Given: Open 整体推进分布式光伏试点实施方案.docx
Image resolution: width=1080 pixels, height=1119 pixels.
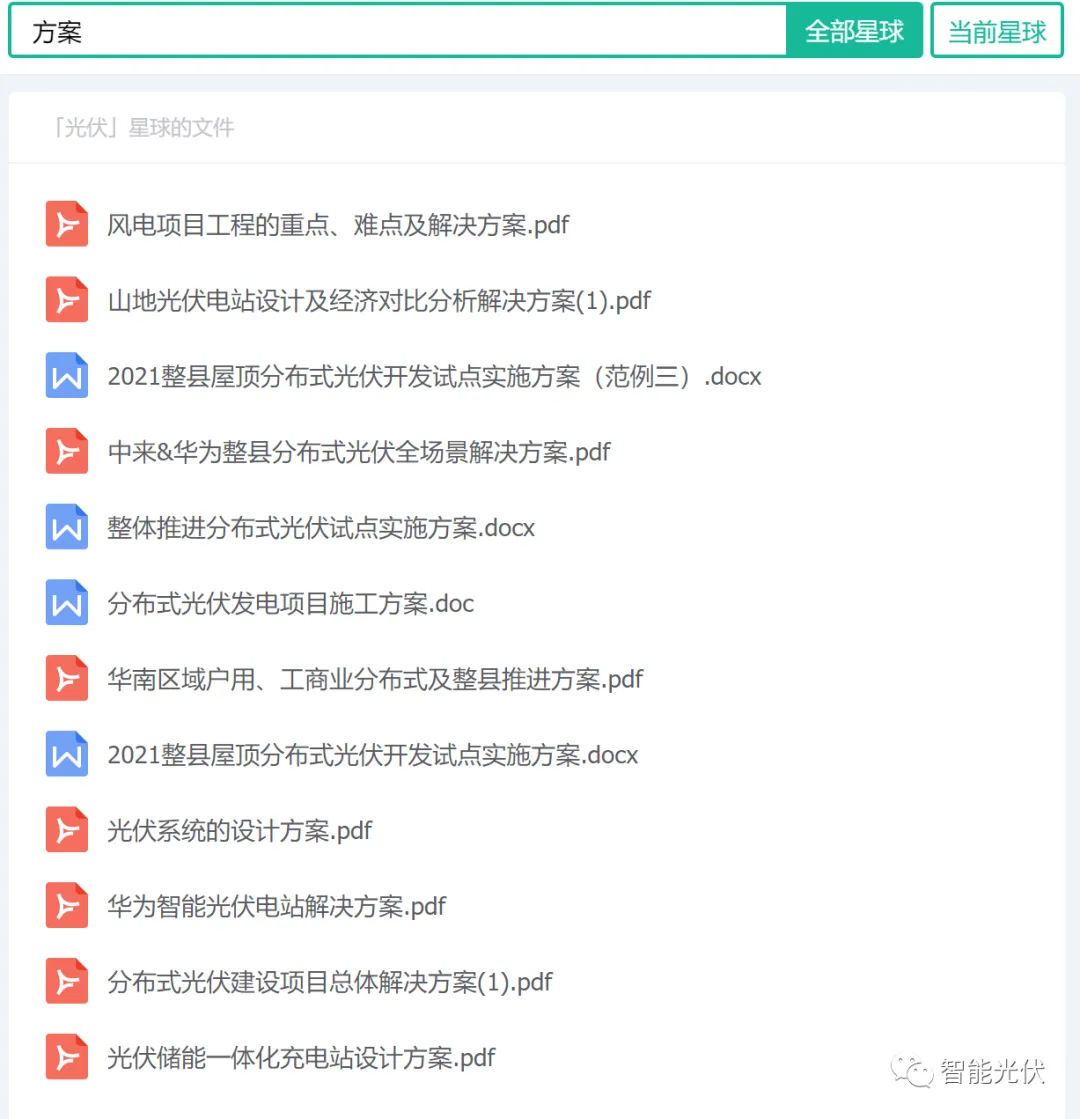Looking at the screenshot, I should pos(321,527).
